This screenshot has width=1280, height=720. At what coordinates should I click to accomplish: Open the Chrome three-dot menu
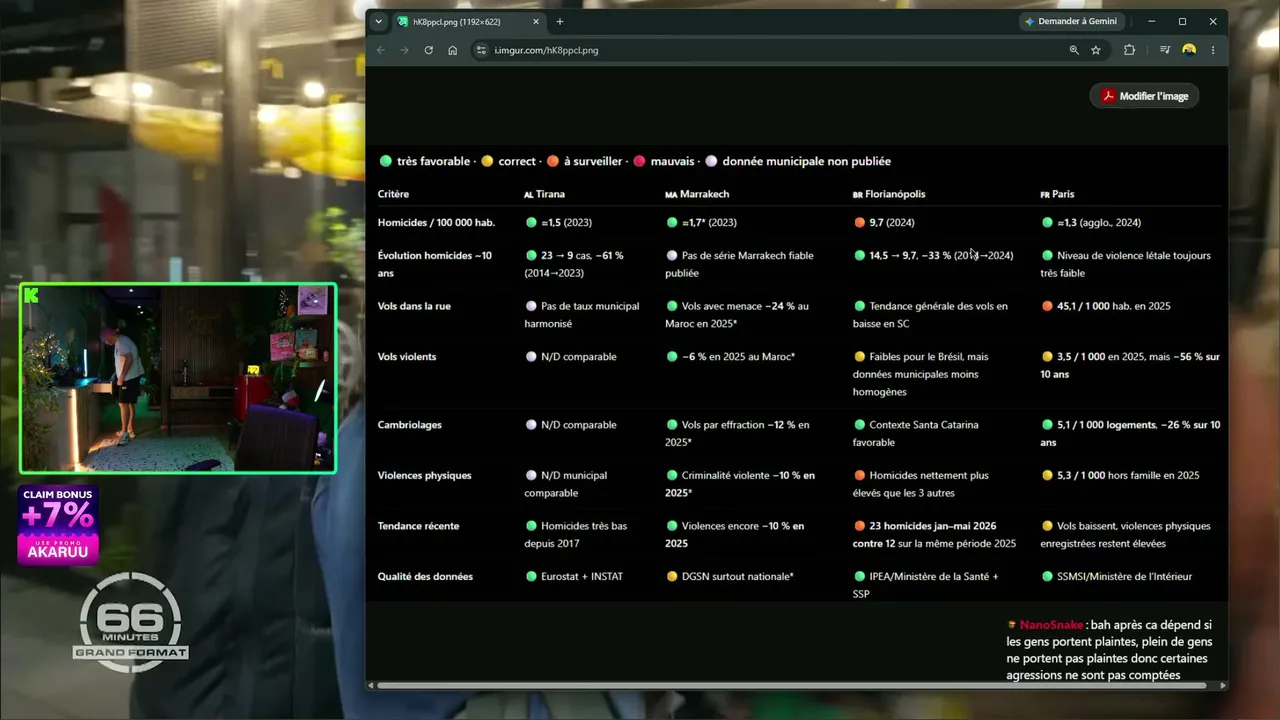point(1213,50)
